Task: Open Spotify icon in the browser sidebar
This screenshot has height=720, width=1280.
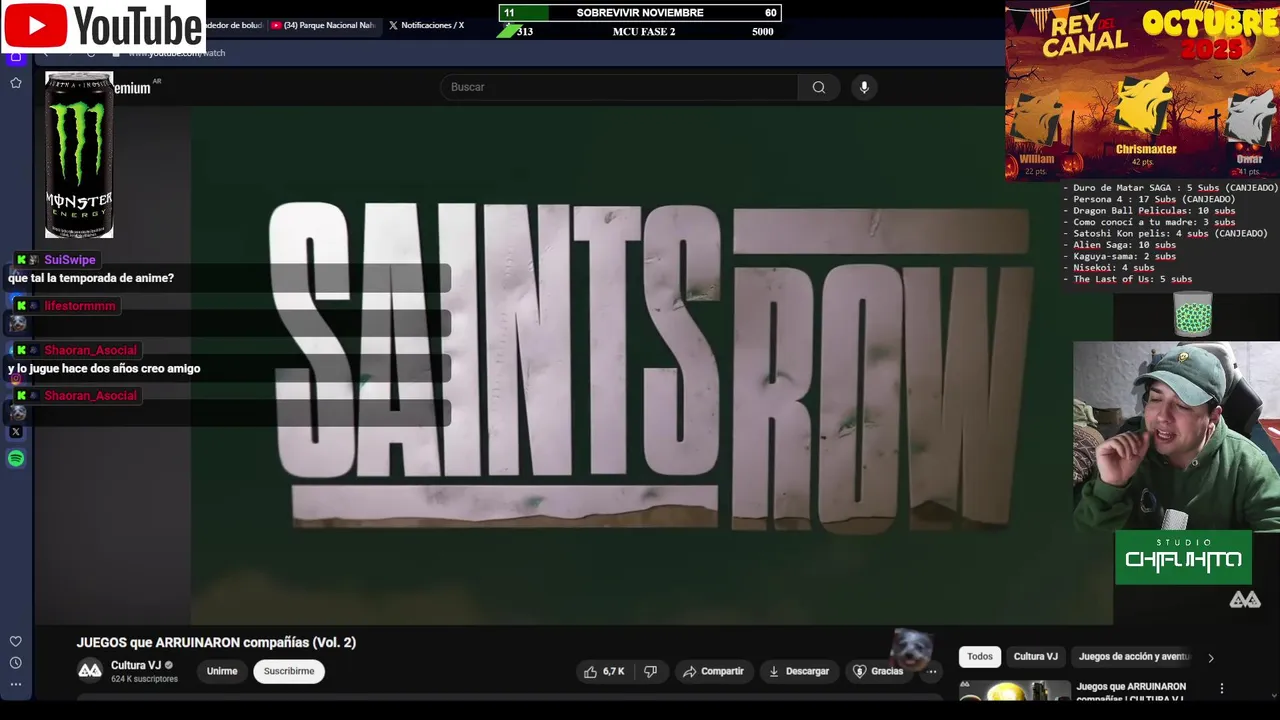Action: (x=16, y=459)
